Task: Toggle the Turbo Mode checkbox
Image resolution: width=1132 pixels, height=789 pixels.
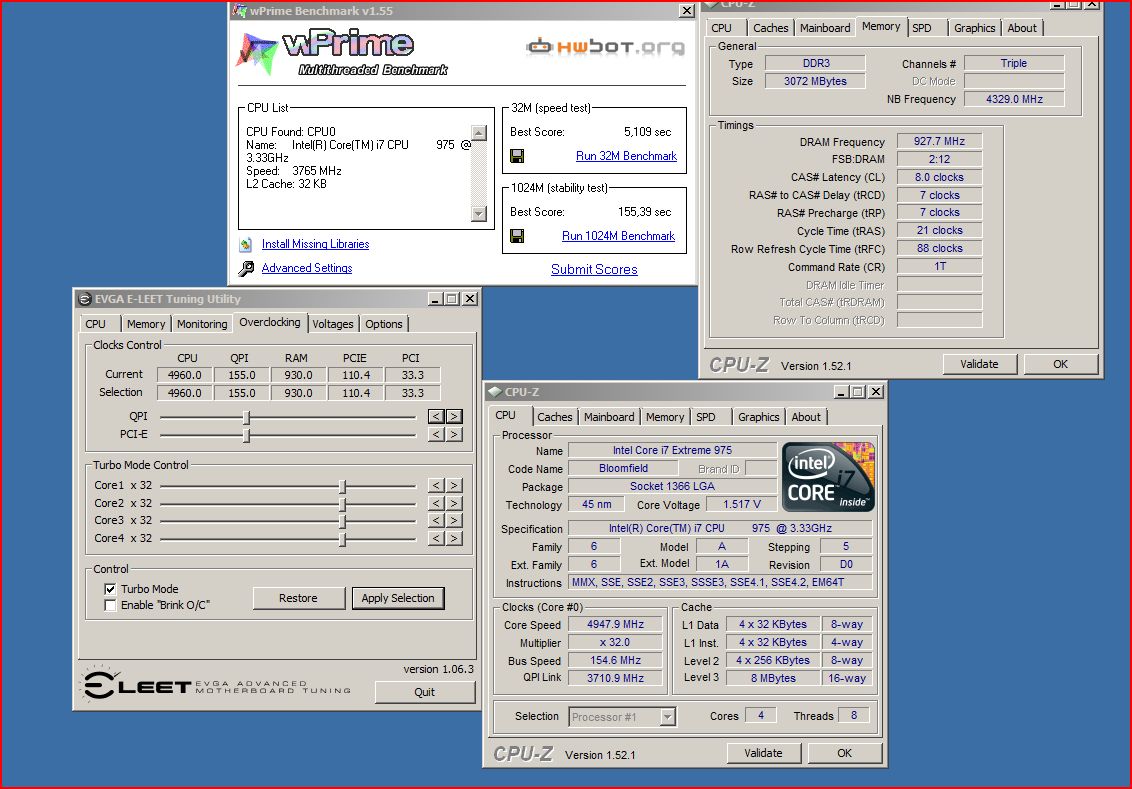Action: (x=110, y=589)
